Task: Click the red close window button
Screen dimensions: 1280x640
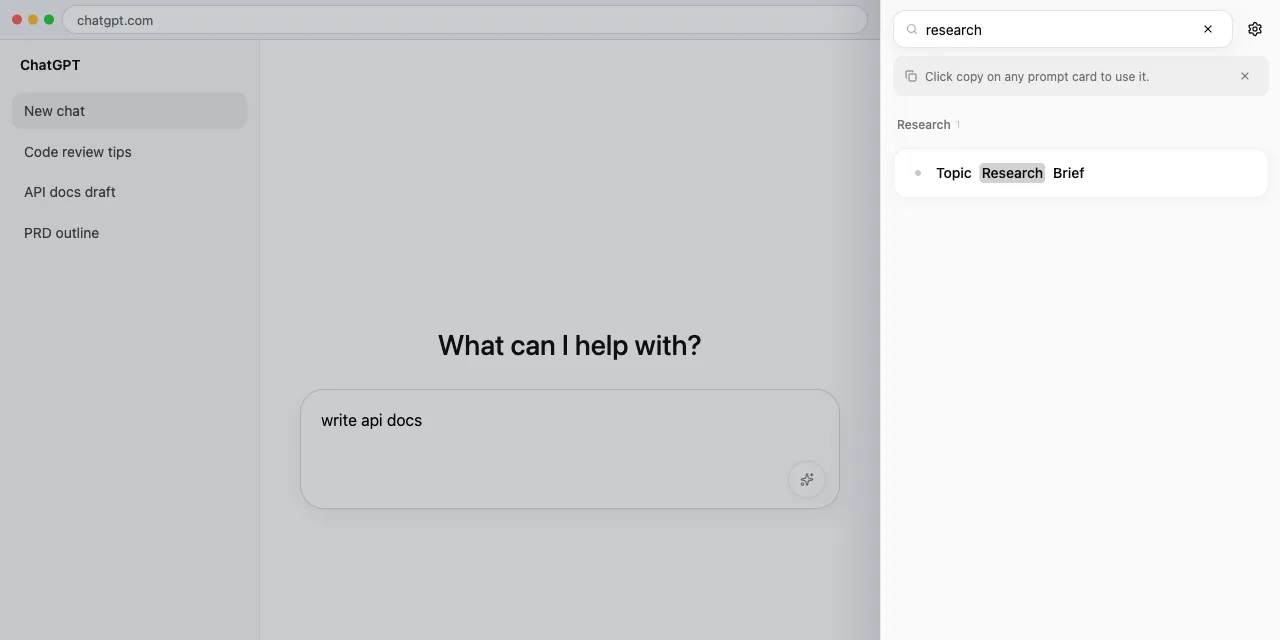Action: click(17, 20)
